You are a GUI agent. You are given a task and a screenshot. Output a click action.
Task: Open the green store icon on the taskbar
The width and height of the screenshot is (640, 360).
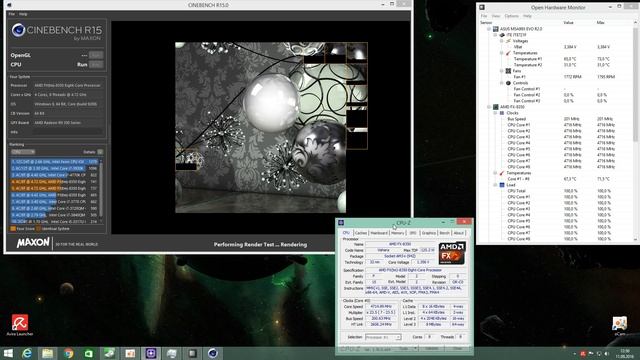pyautogui.click(x=89, y=353)
